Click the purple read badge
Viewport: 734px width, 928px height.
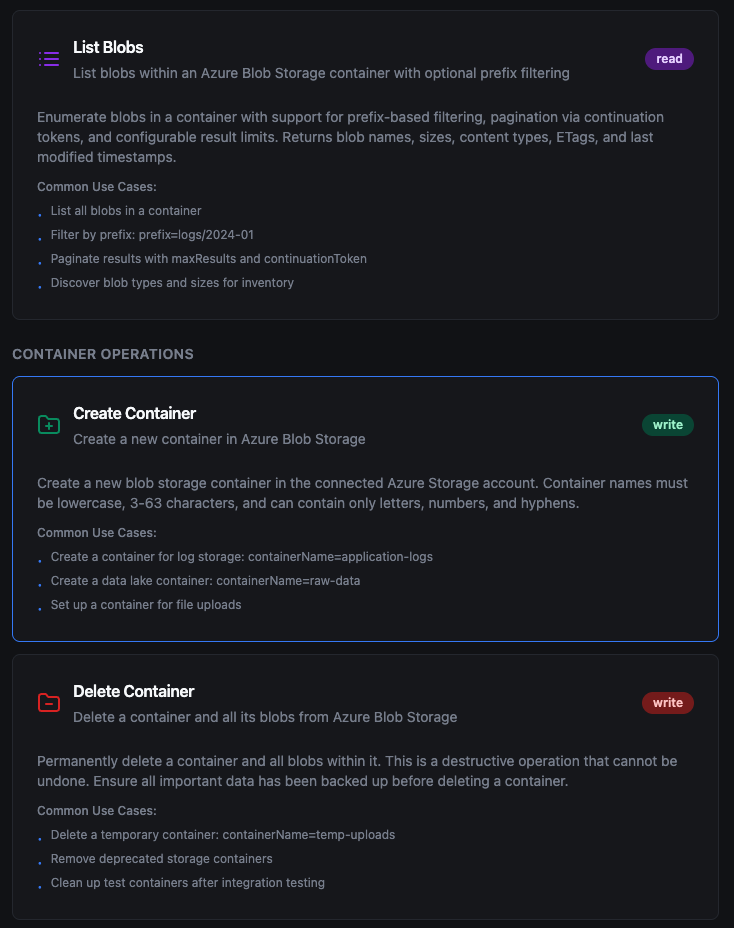[x=669, y=59]
